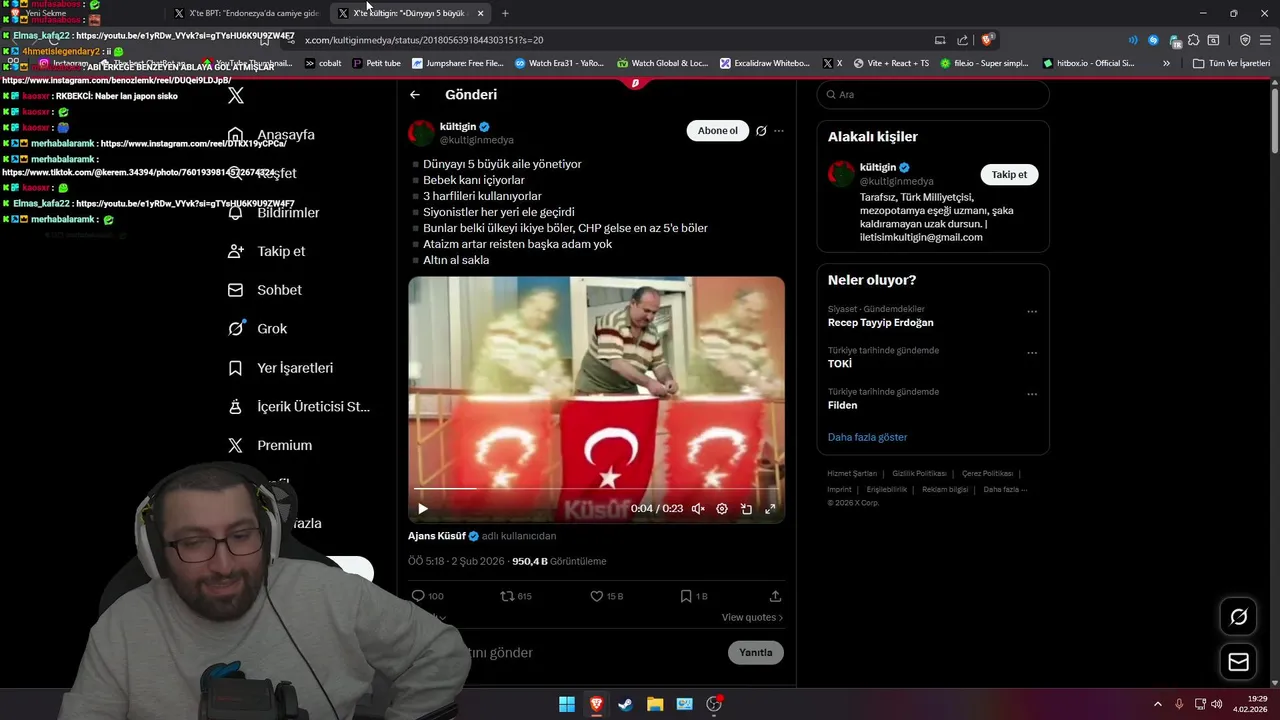The image size is (1280, 720).
Task: Open Hizmet Şartları footer link
Action: [852, 474]
